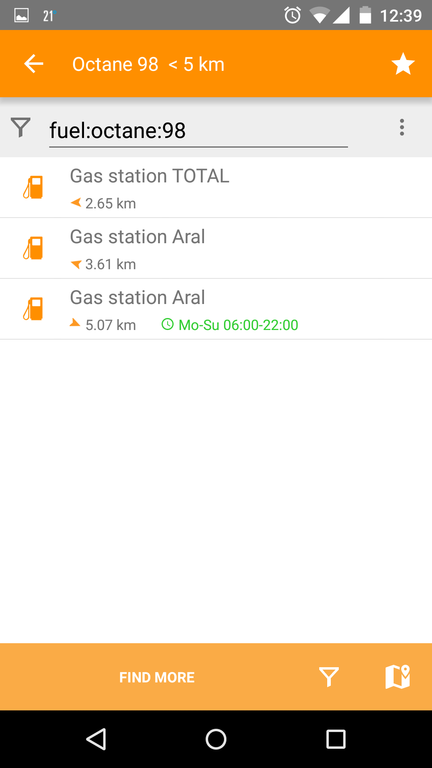Tap Android home circle button
Image resolution: width=432 pixels, height=768 pixels.
pyautogui.click(x=216, y=739)
